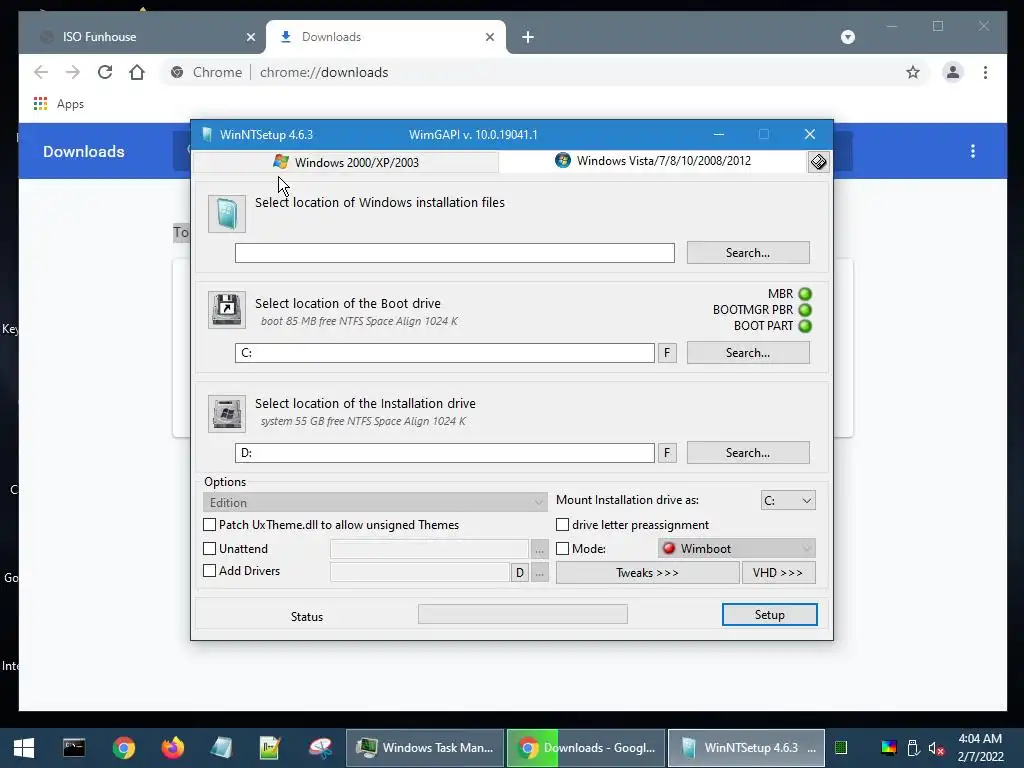Switch to the ISO Funhouse browser tab
Screen dimensions: 1024x768
point(142,37)
